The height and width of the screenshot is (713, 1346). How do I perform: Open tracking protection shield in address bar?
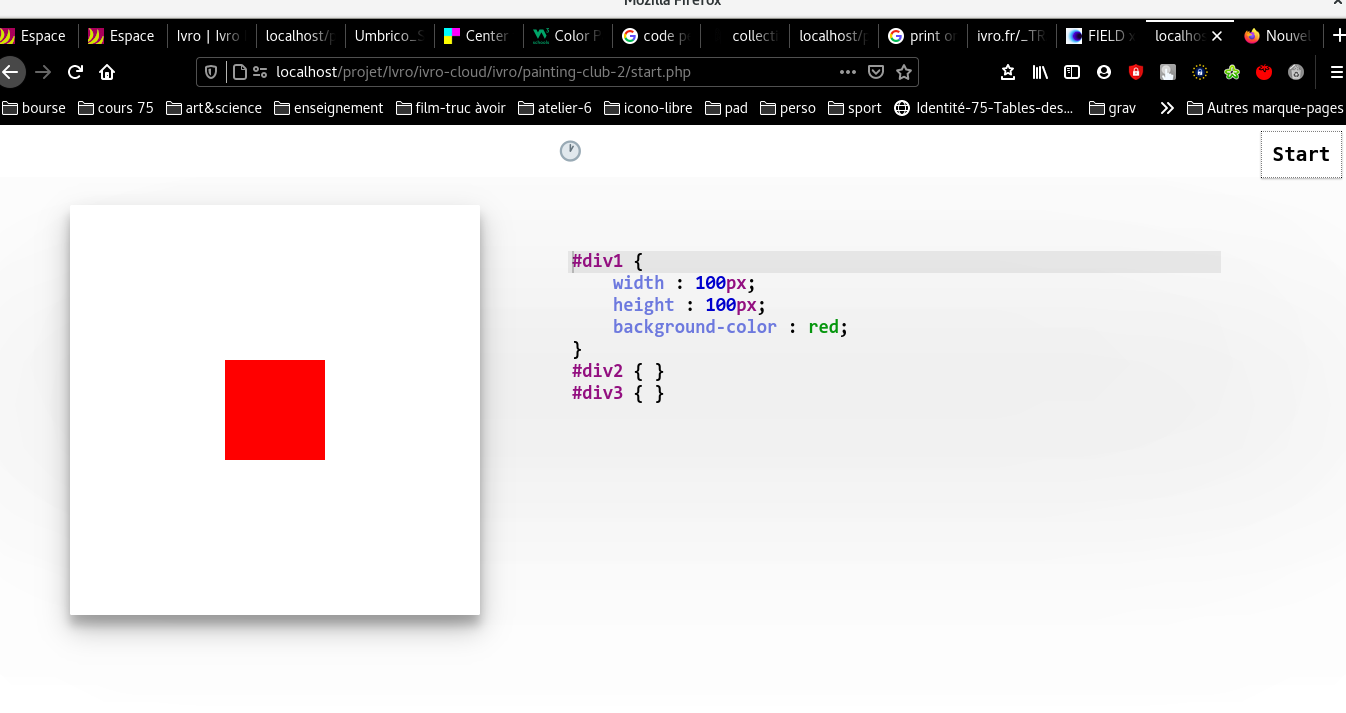[x=211, y=72]
